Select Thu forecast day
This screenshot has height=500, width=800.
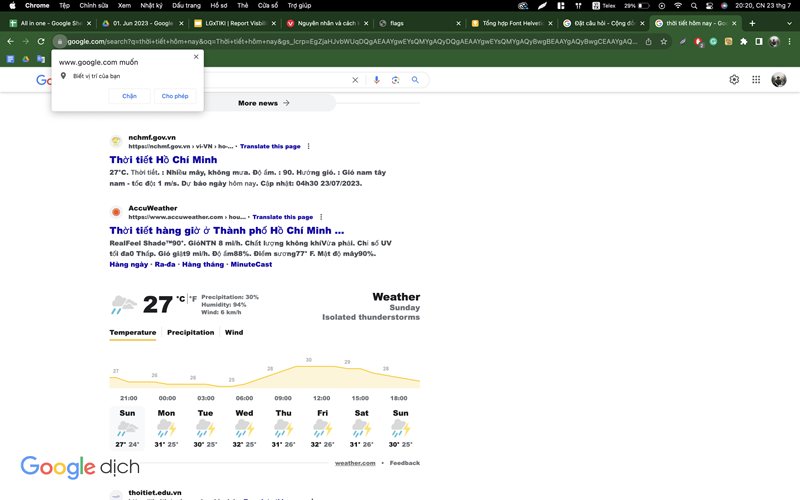283,428
